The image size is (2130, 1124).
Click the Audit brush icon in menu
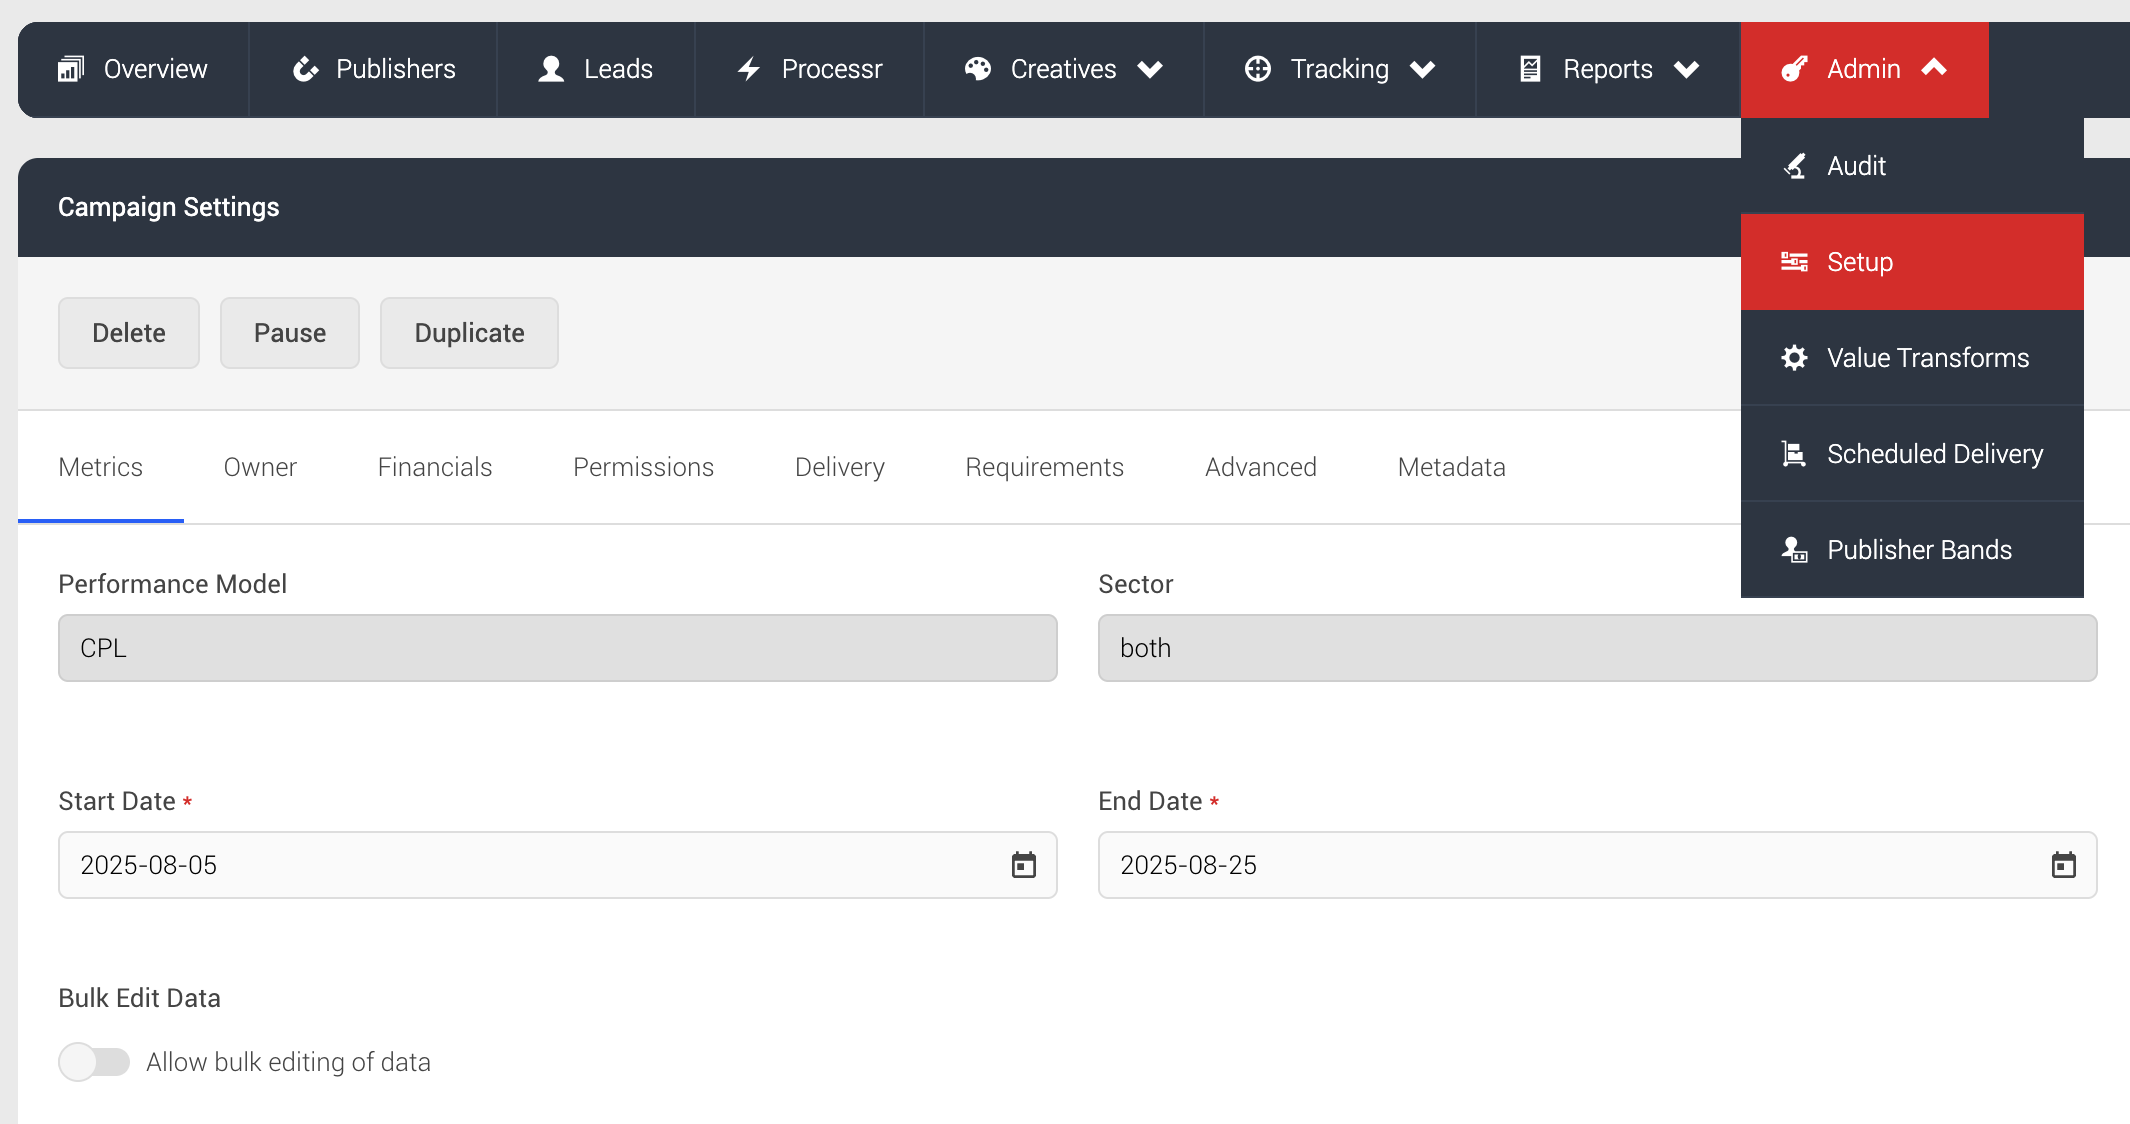(1796, 165)
